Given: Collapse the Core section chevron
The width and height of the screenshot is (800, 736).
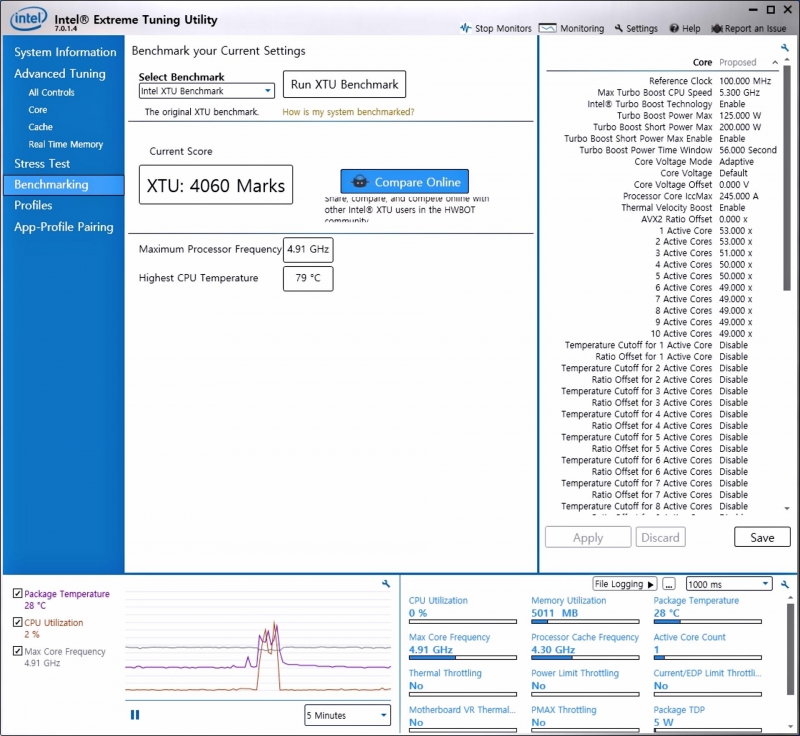Looking at the screenshot, I should point(774,62).
